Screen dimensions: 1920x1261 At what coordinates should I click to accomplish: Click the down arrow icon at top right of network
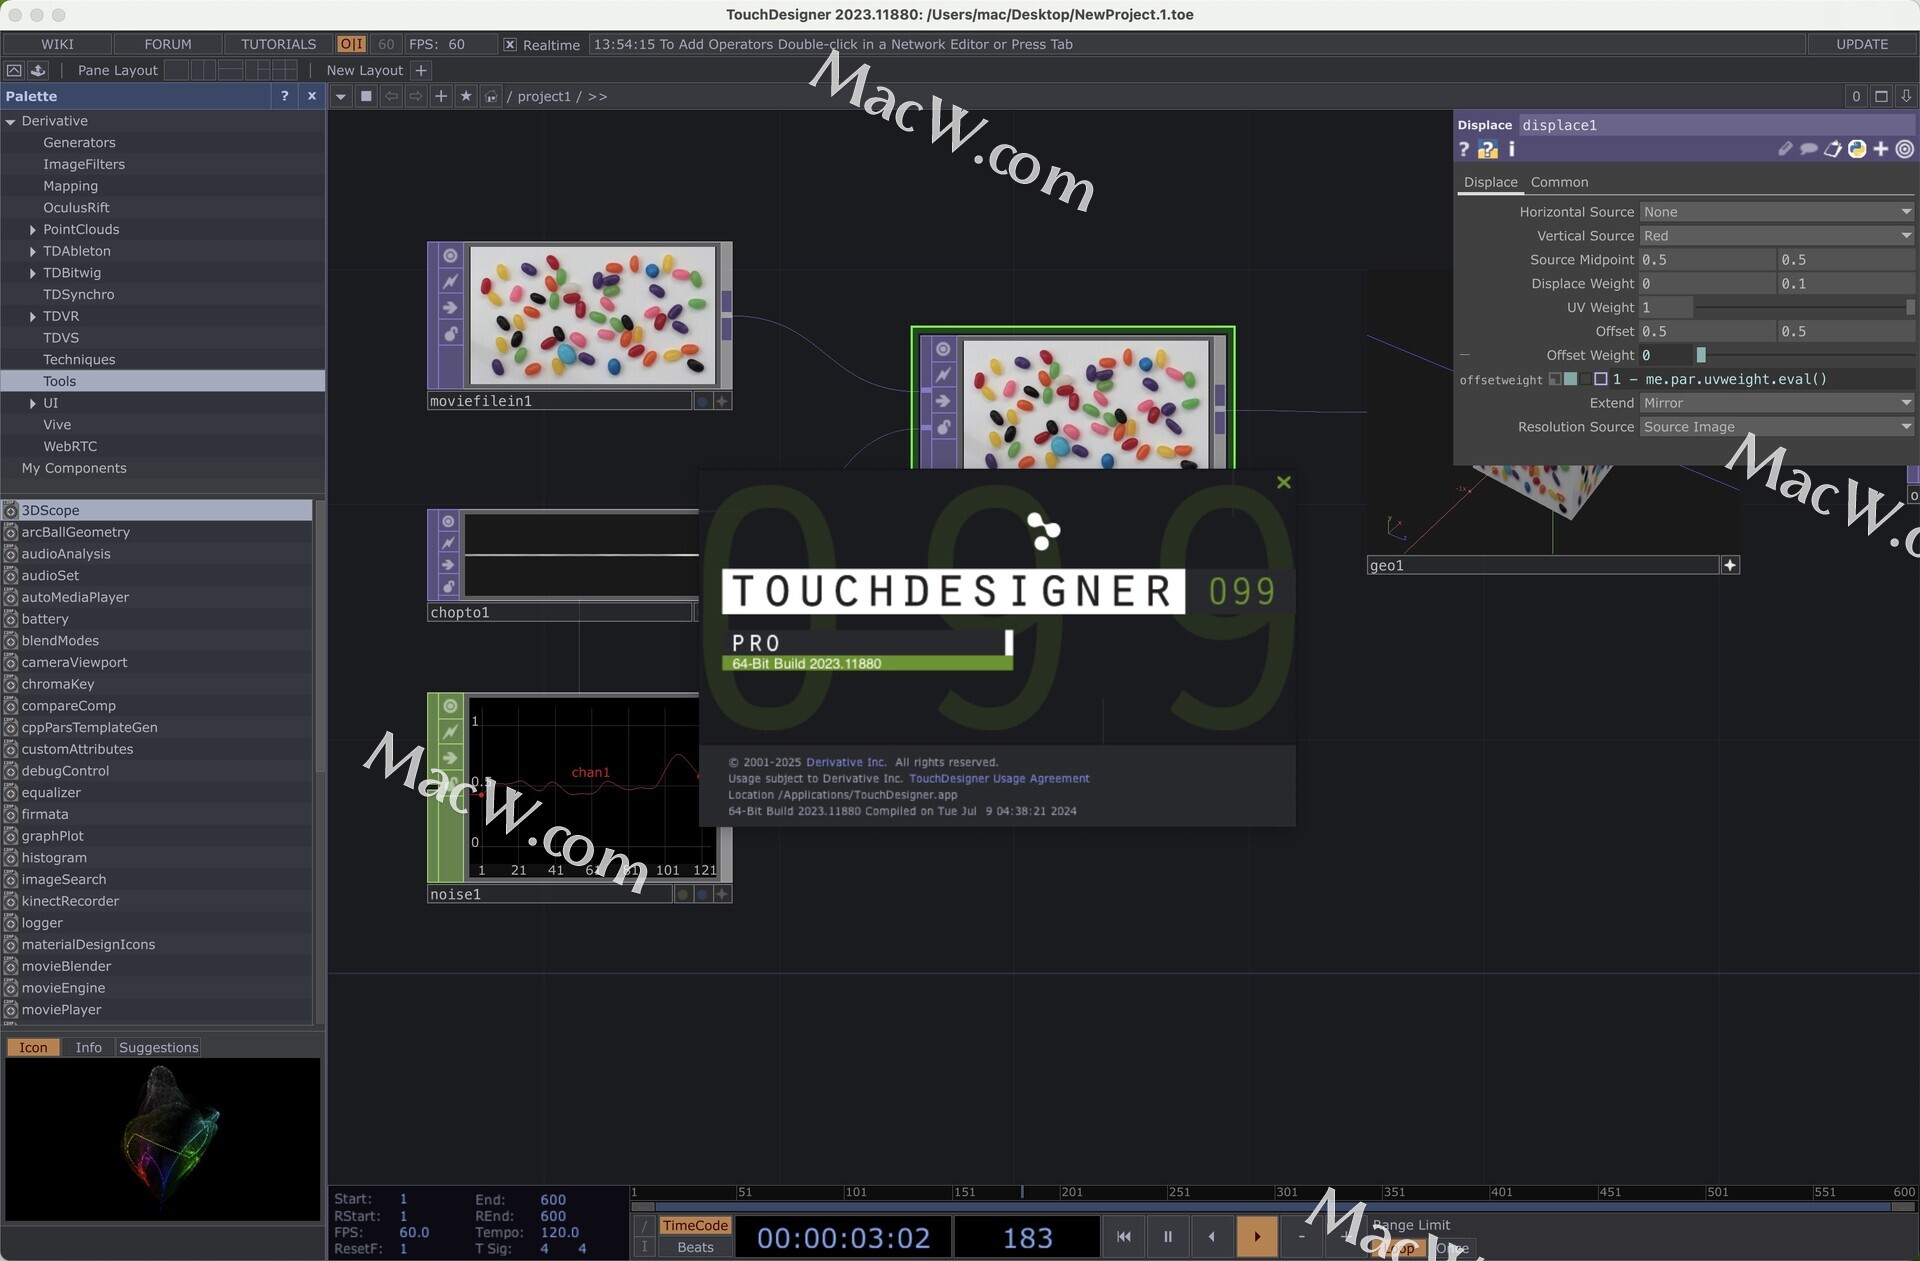(x=1906, y=96)
